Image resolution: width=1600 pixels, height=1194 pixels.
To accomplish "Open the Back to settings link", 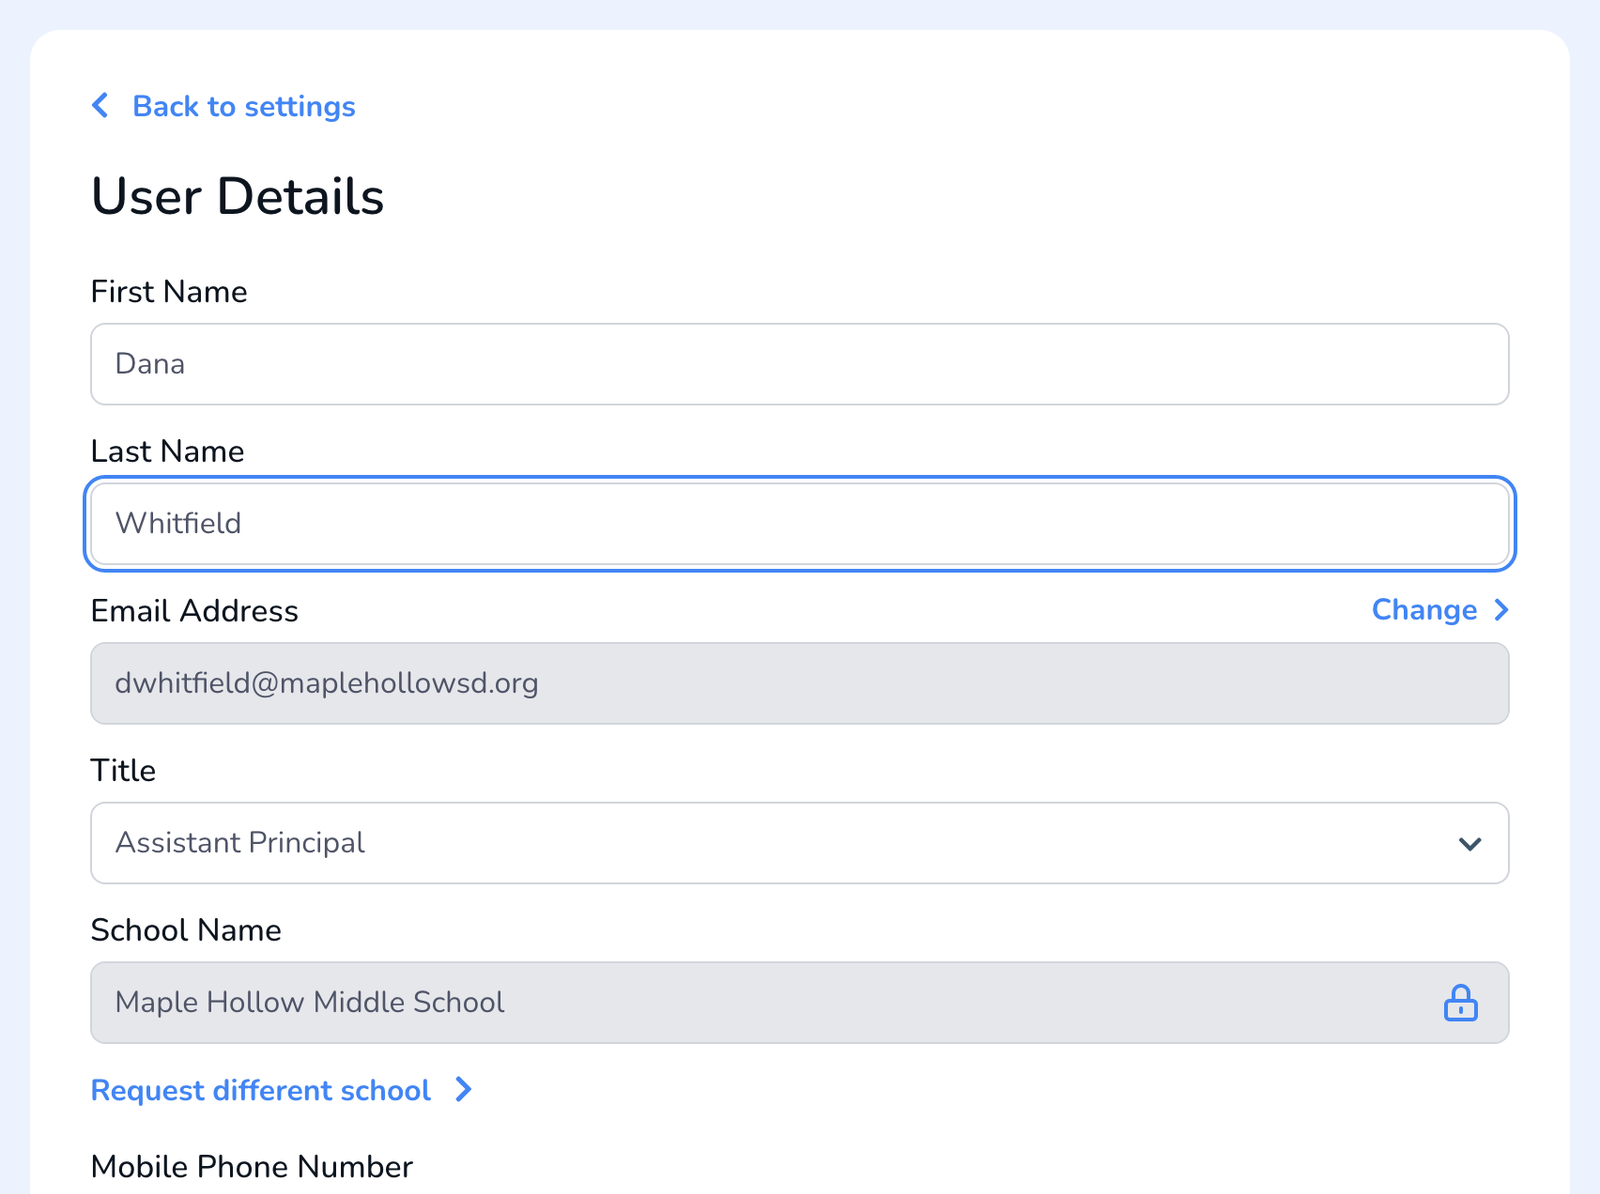I will pyautogui.click(x=243, y=107).
